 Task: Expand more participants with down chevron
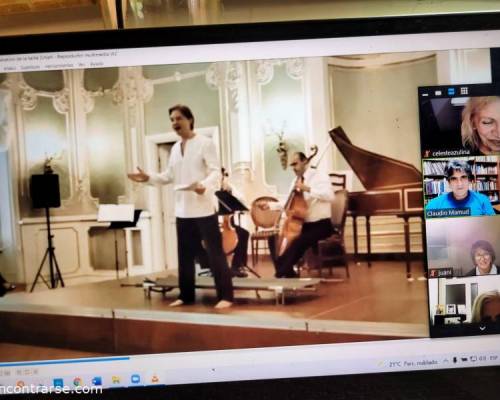(x=482, y=328)
